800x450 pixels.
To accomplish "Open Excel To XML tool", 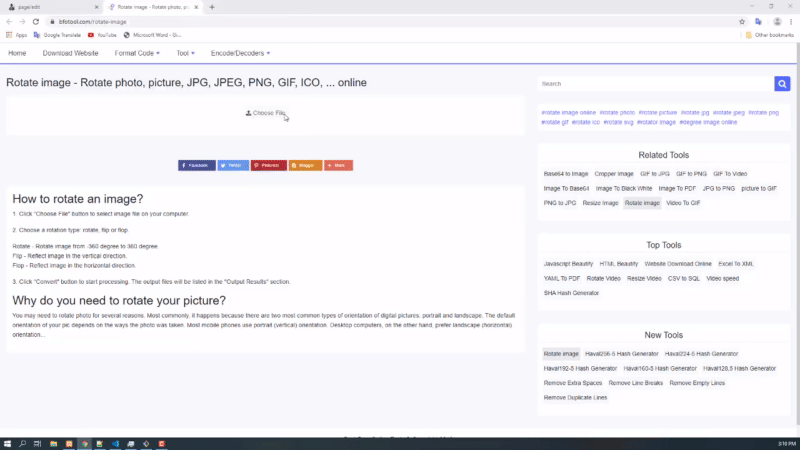I will (736, 264).
